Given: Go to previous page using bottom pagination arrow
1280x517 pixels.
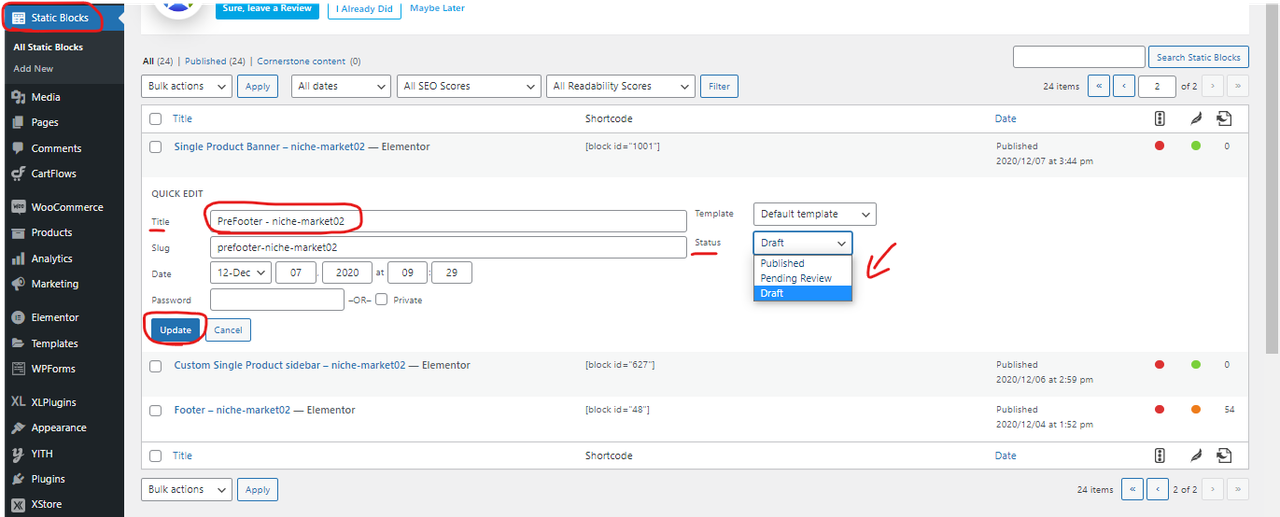Looking at the screenshot, I should coord(1158,489).
